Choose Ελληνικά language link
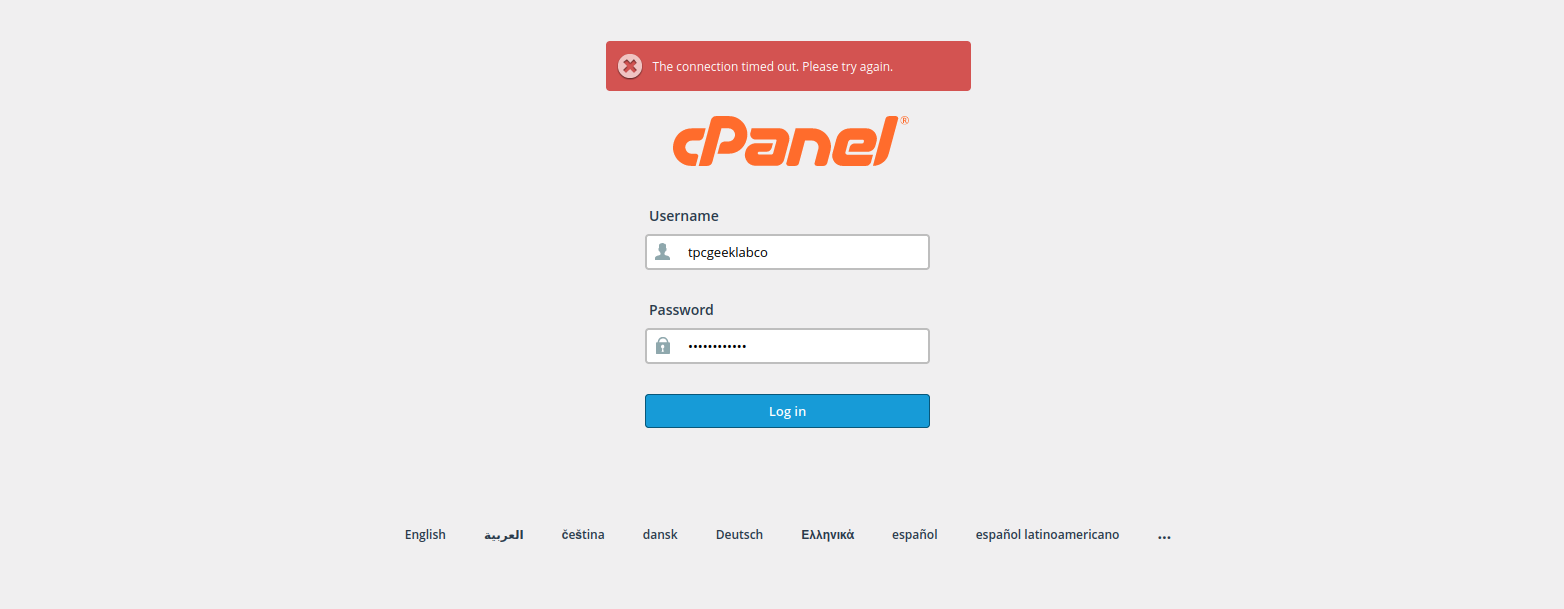 pyautogui.click(x=828, y=535)
